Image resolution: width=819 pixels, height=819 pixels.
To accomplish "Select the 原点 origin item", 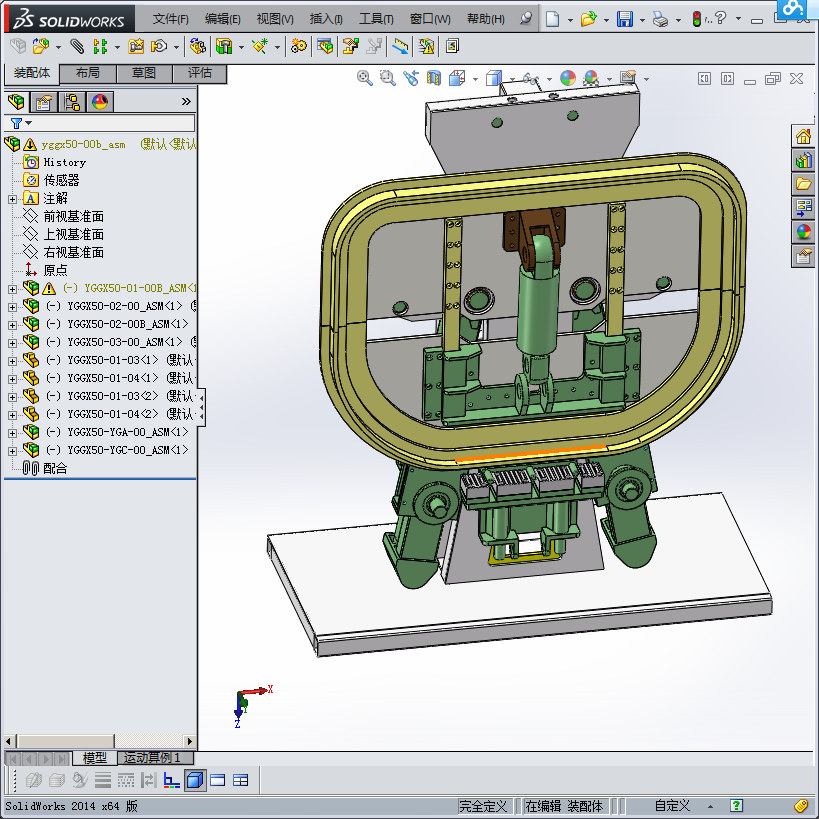I will pos(55,271).
